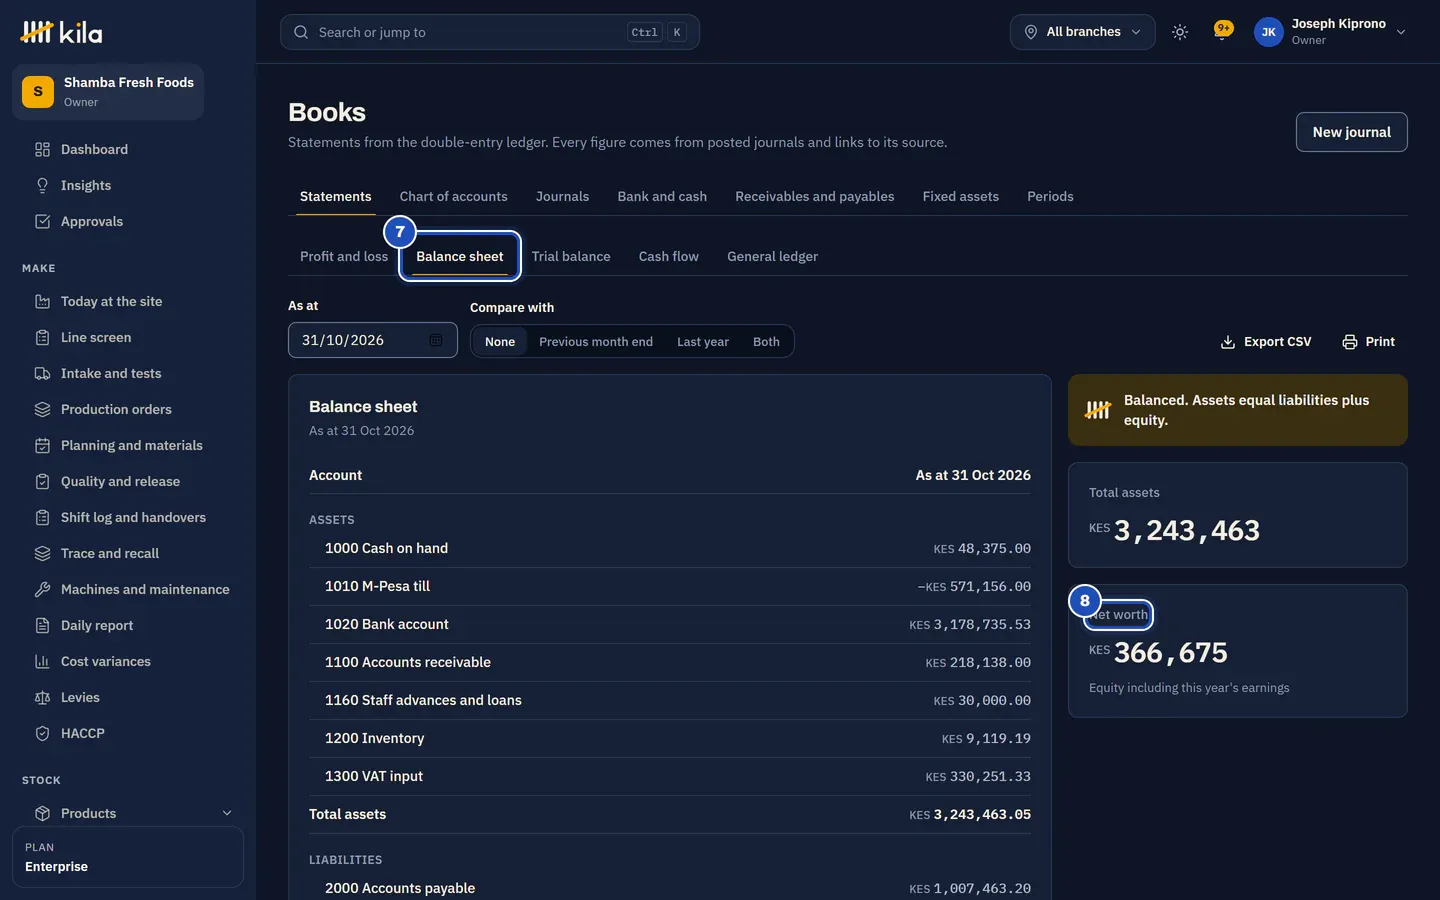Select 'None' comparison option
Viewport: 1440px width, 900px height.
pyautogui.click(x=500, y=341)
